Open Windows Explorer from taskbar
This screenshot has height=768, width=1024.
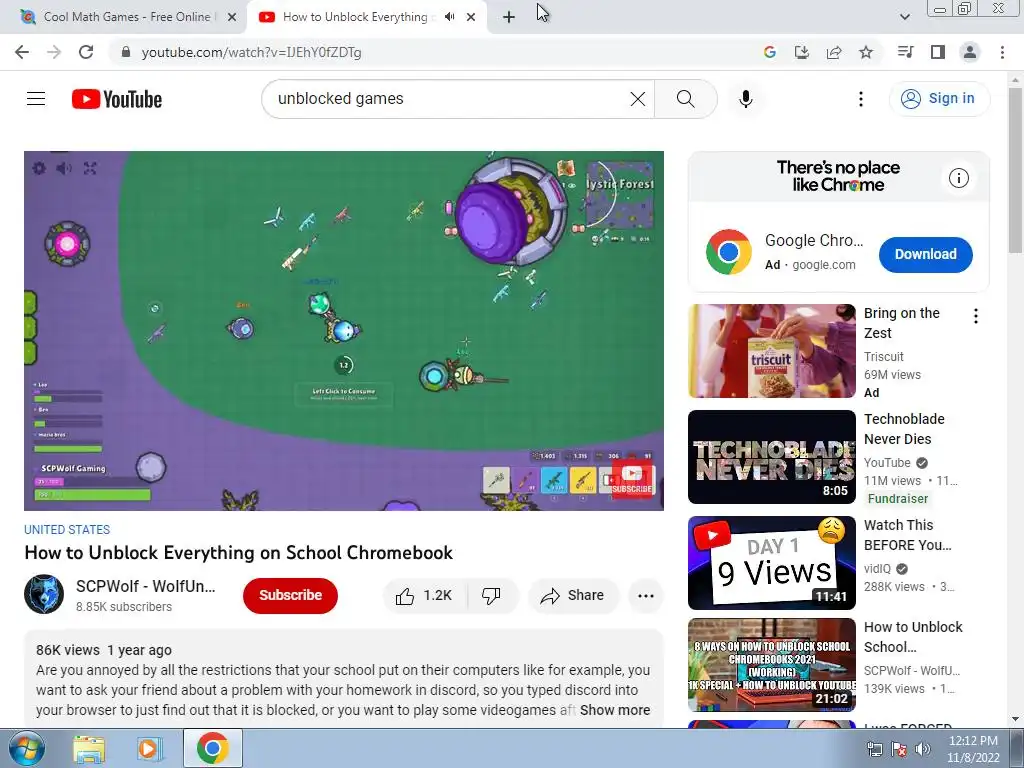pos(89,749)
